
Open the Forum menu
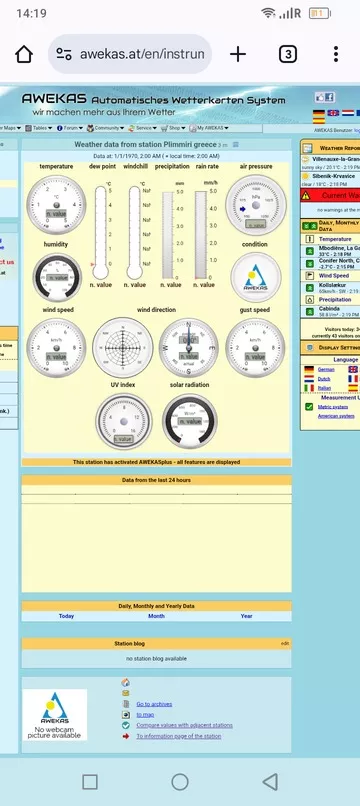coord(70,128)
